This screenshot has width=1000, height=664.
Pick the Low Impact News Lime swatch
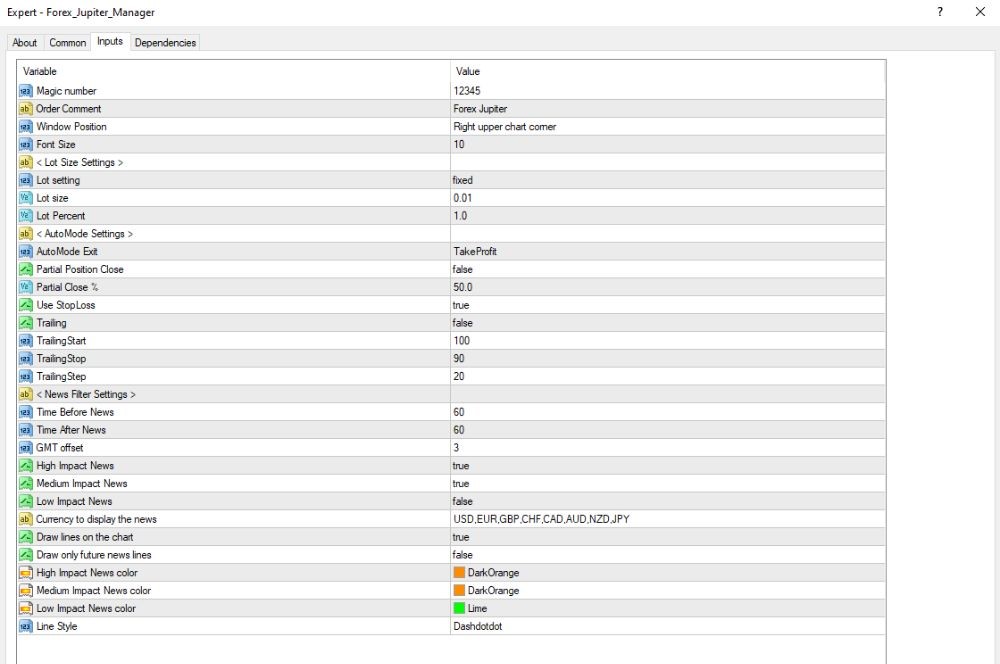click(x=459, y=609)
